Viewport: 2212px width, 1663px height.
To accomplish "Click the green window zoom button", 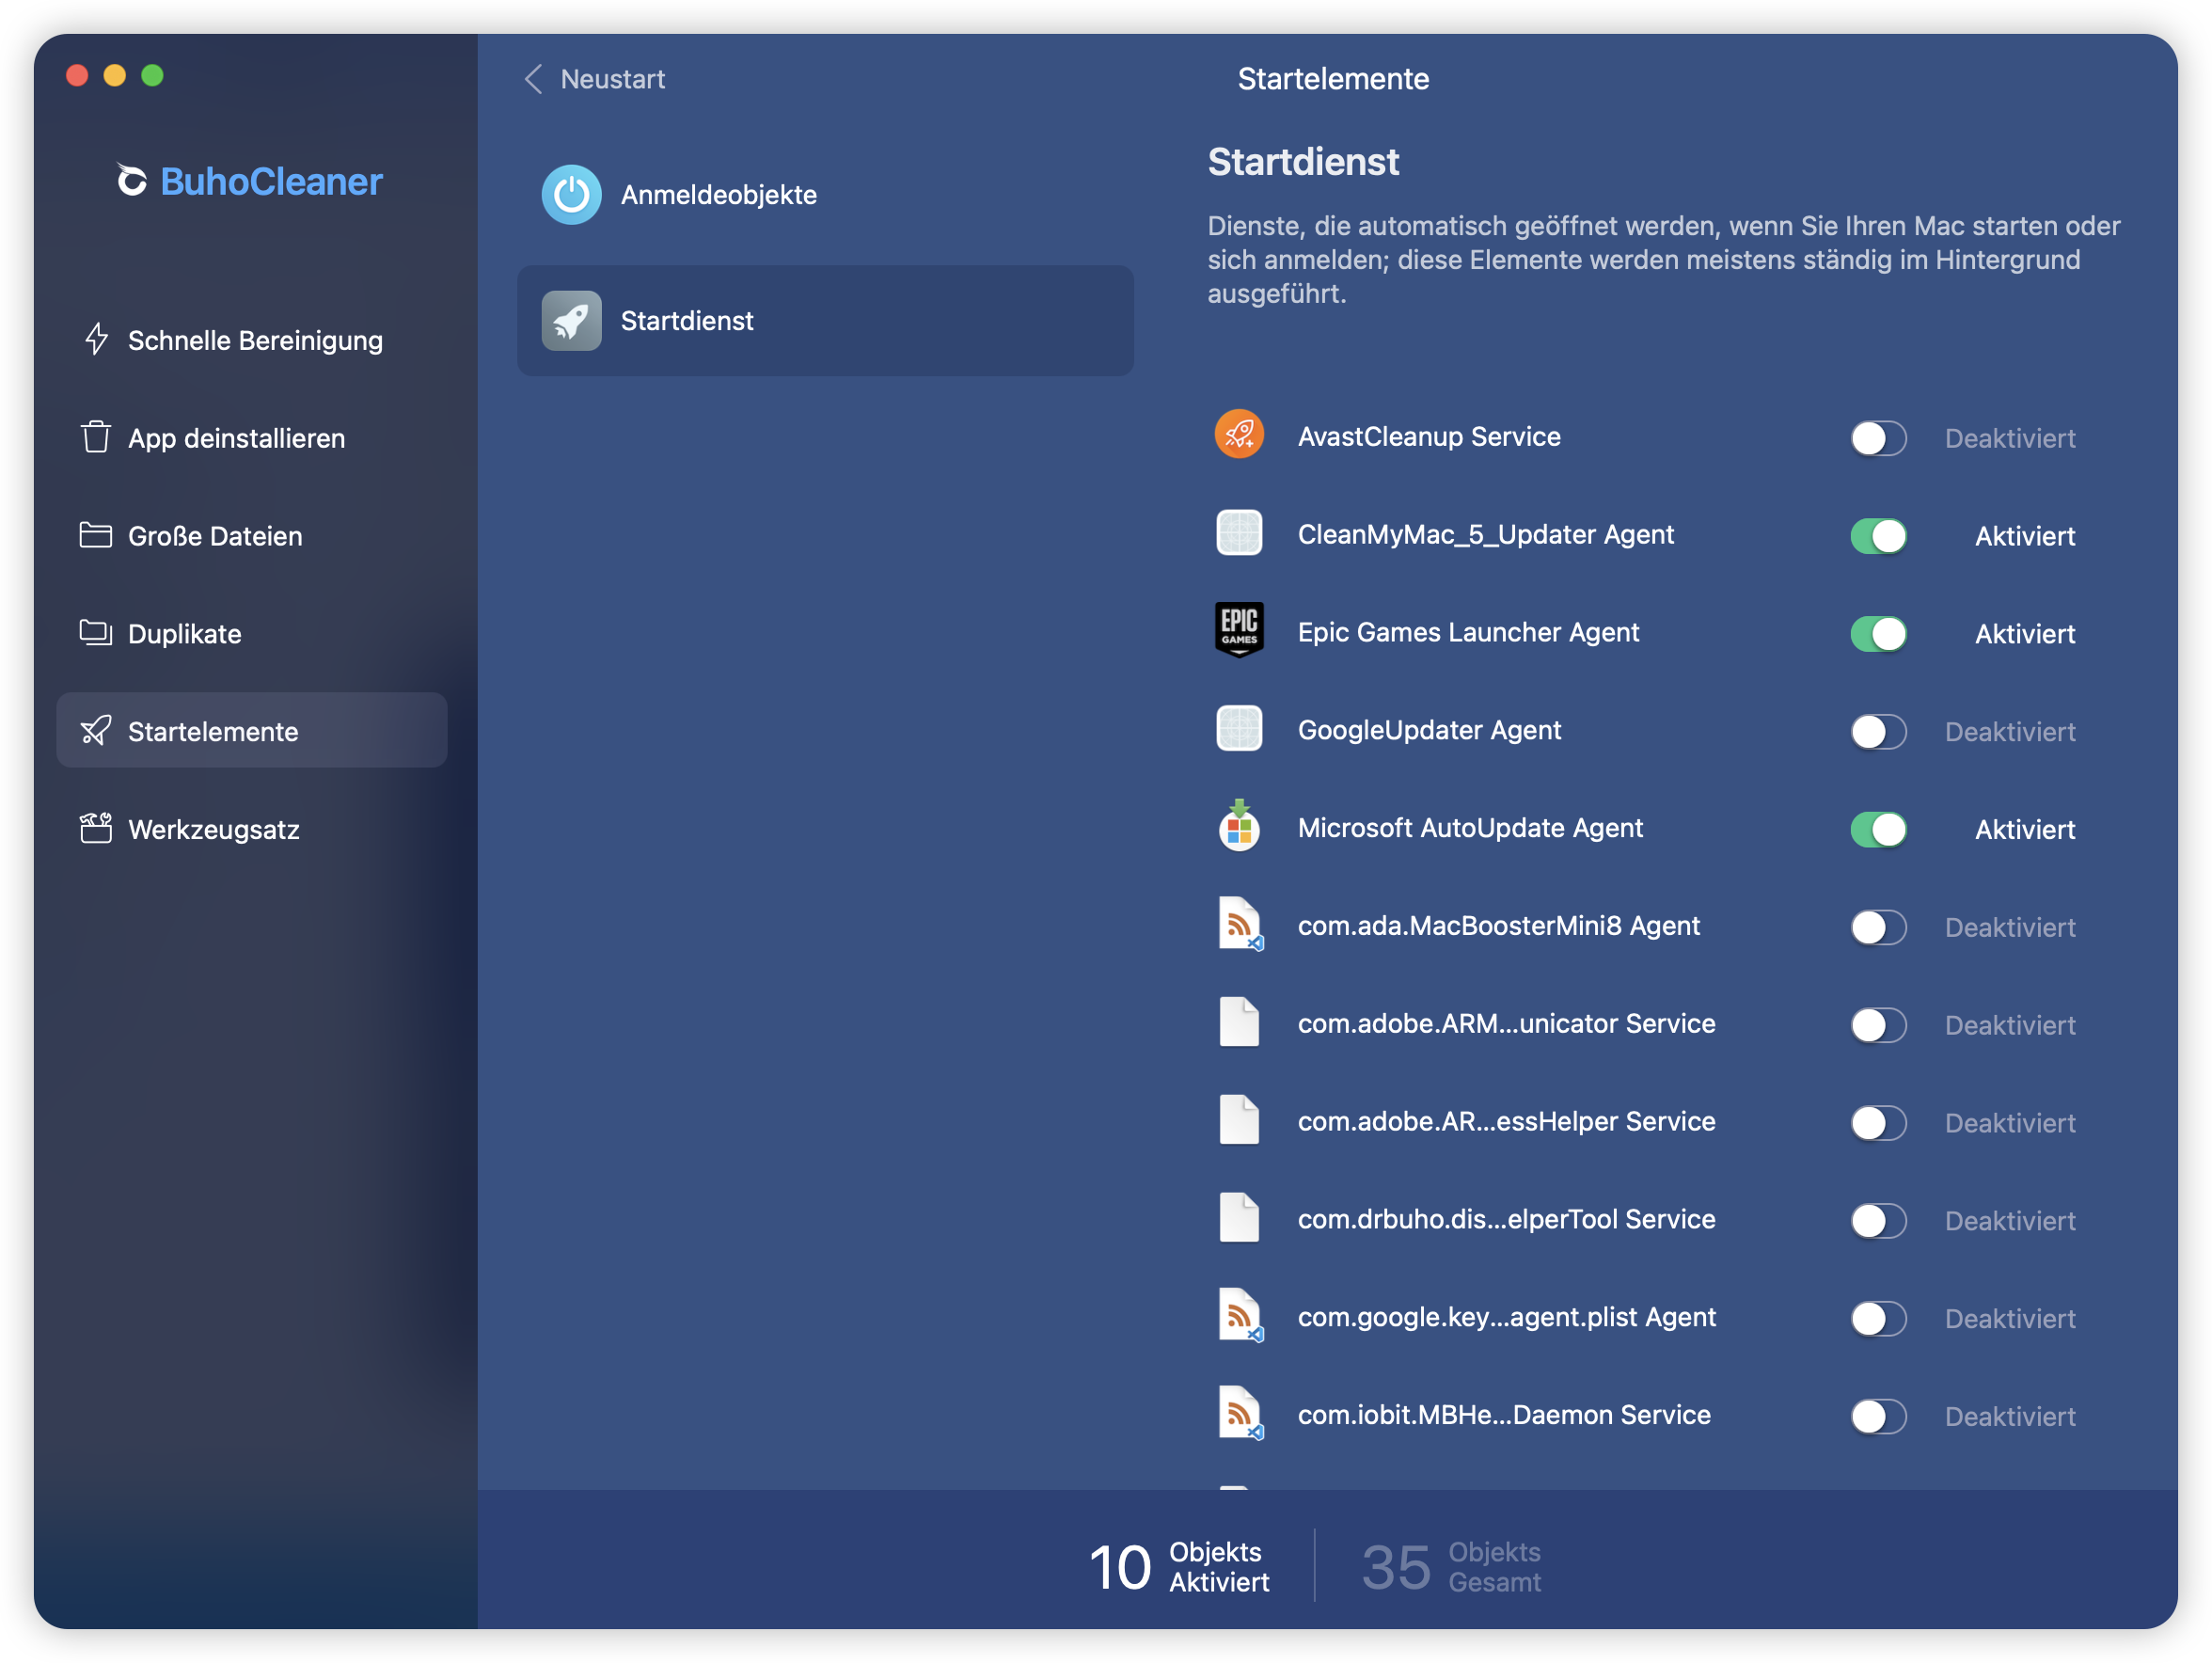I will click(152, 75).
